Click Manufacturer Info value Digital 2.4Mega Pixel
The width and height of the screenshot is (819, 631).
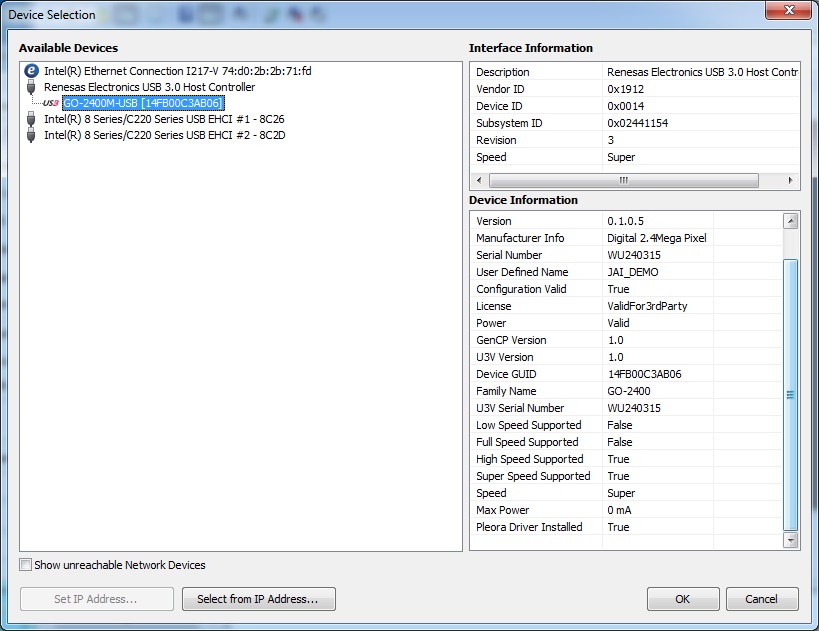tap(657, 238)
